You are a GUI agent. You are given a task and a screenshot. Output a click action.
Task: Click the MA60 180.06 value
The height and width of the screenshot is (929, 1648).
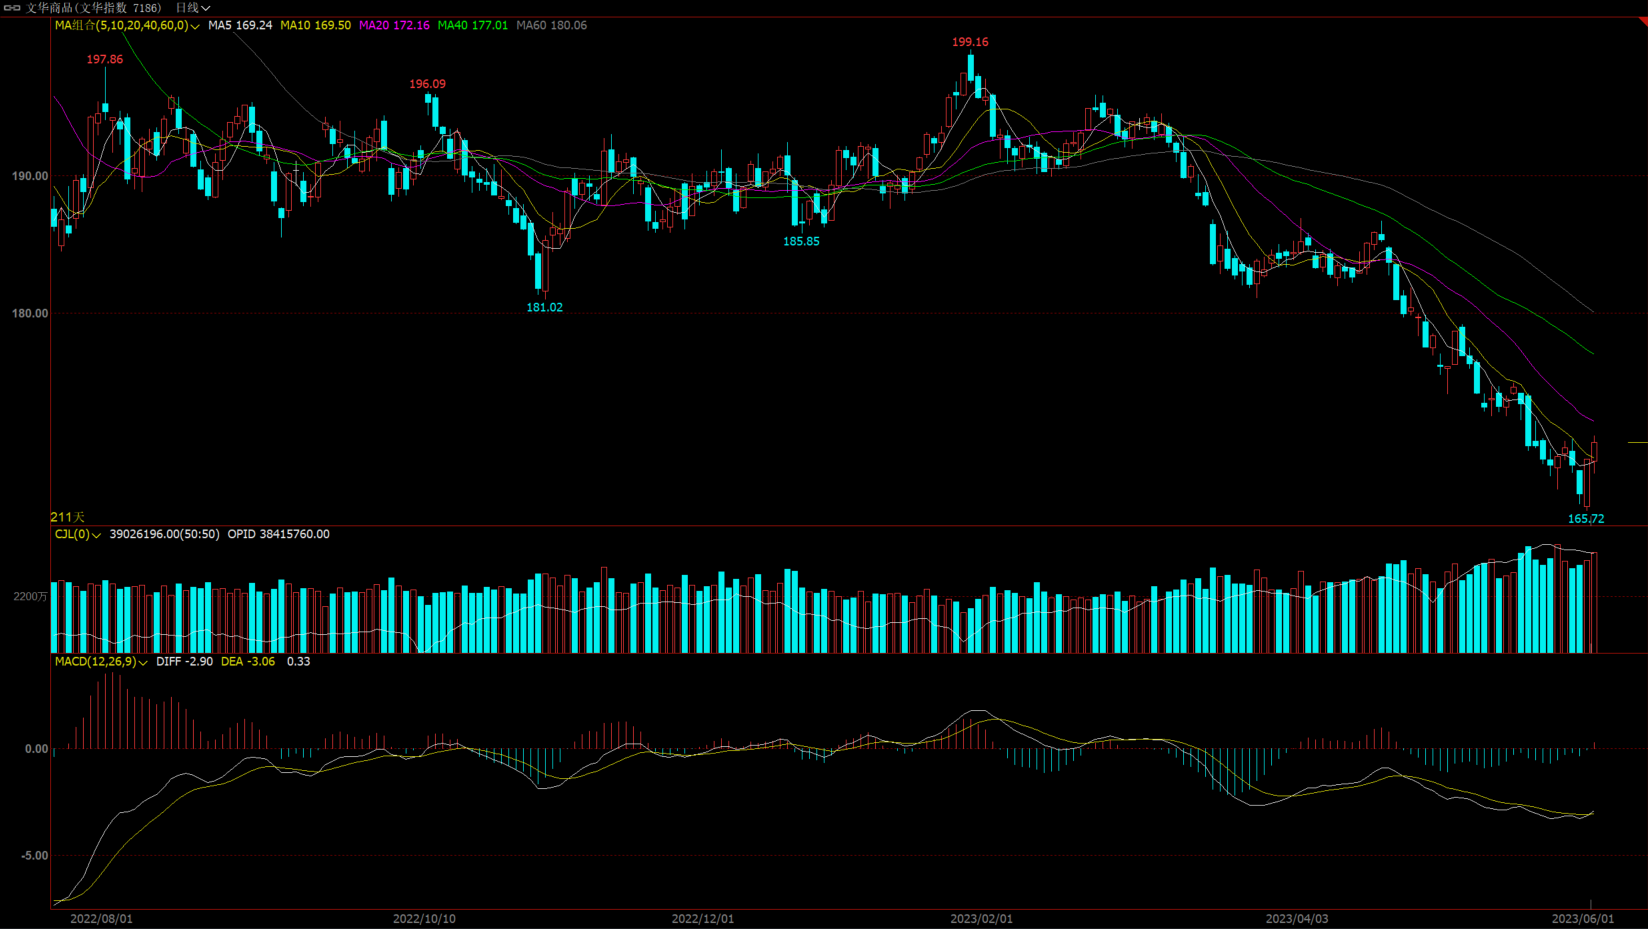point(551,25)
